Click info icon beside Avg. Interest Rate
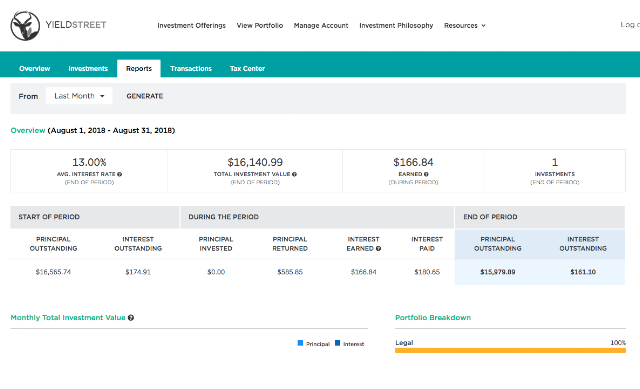 120,174
